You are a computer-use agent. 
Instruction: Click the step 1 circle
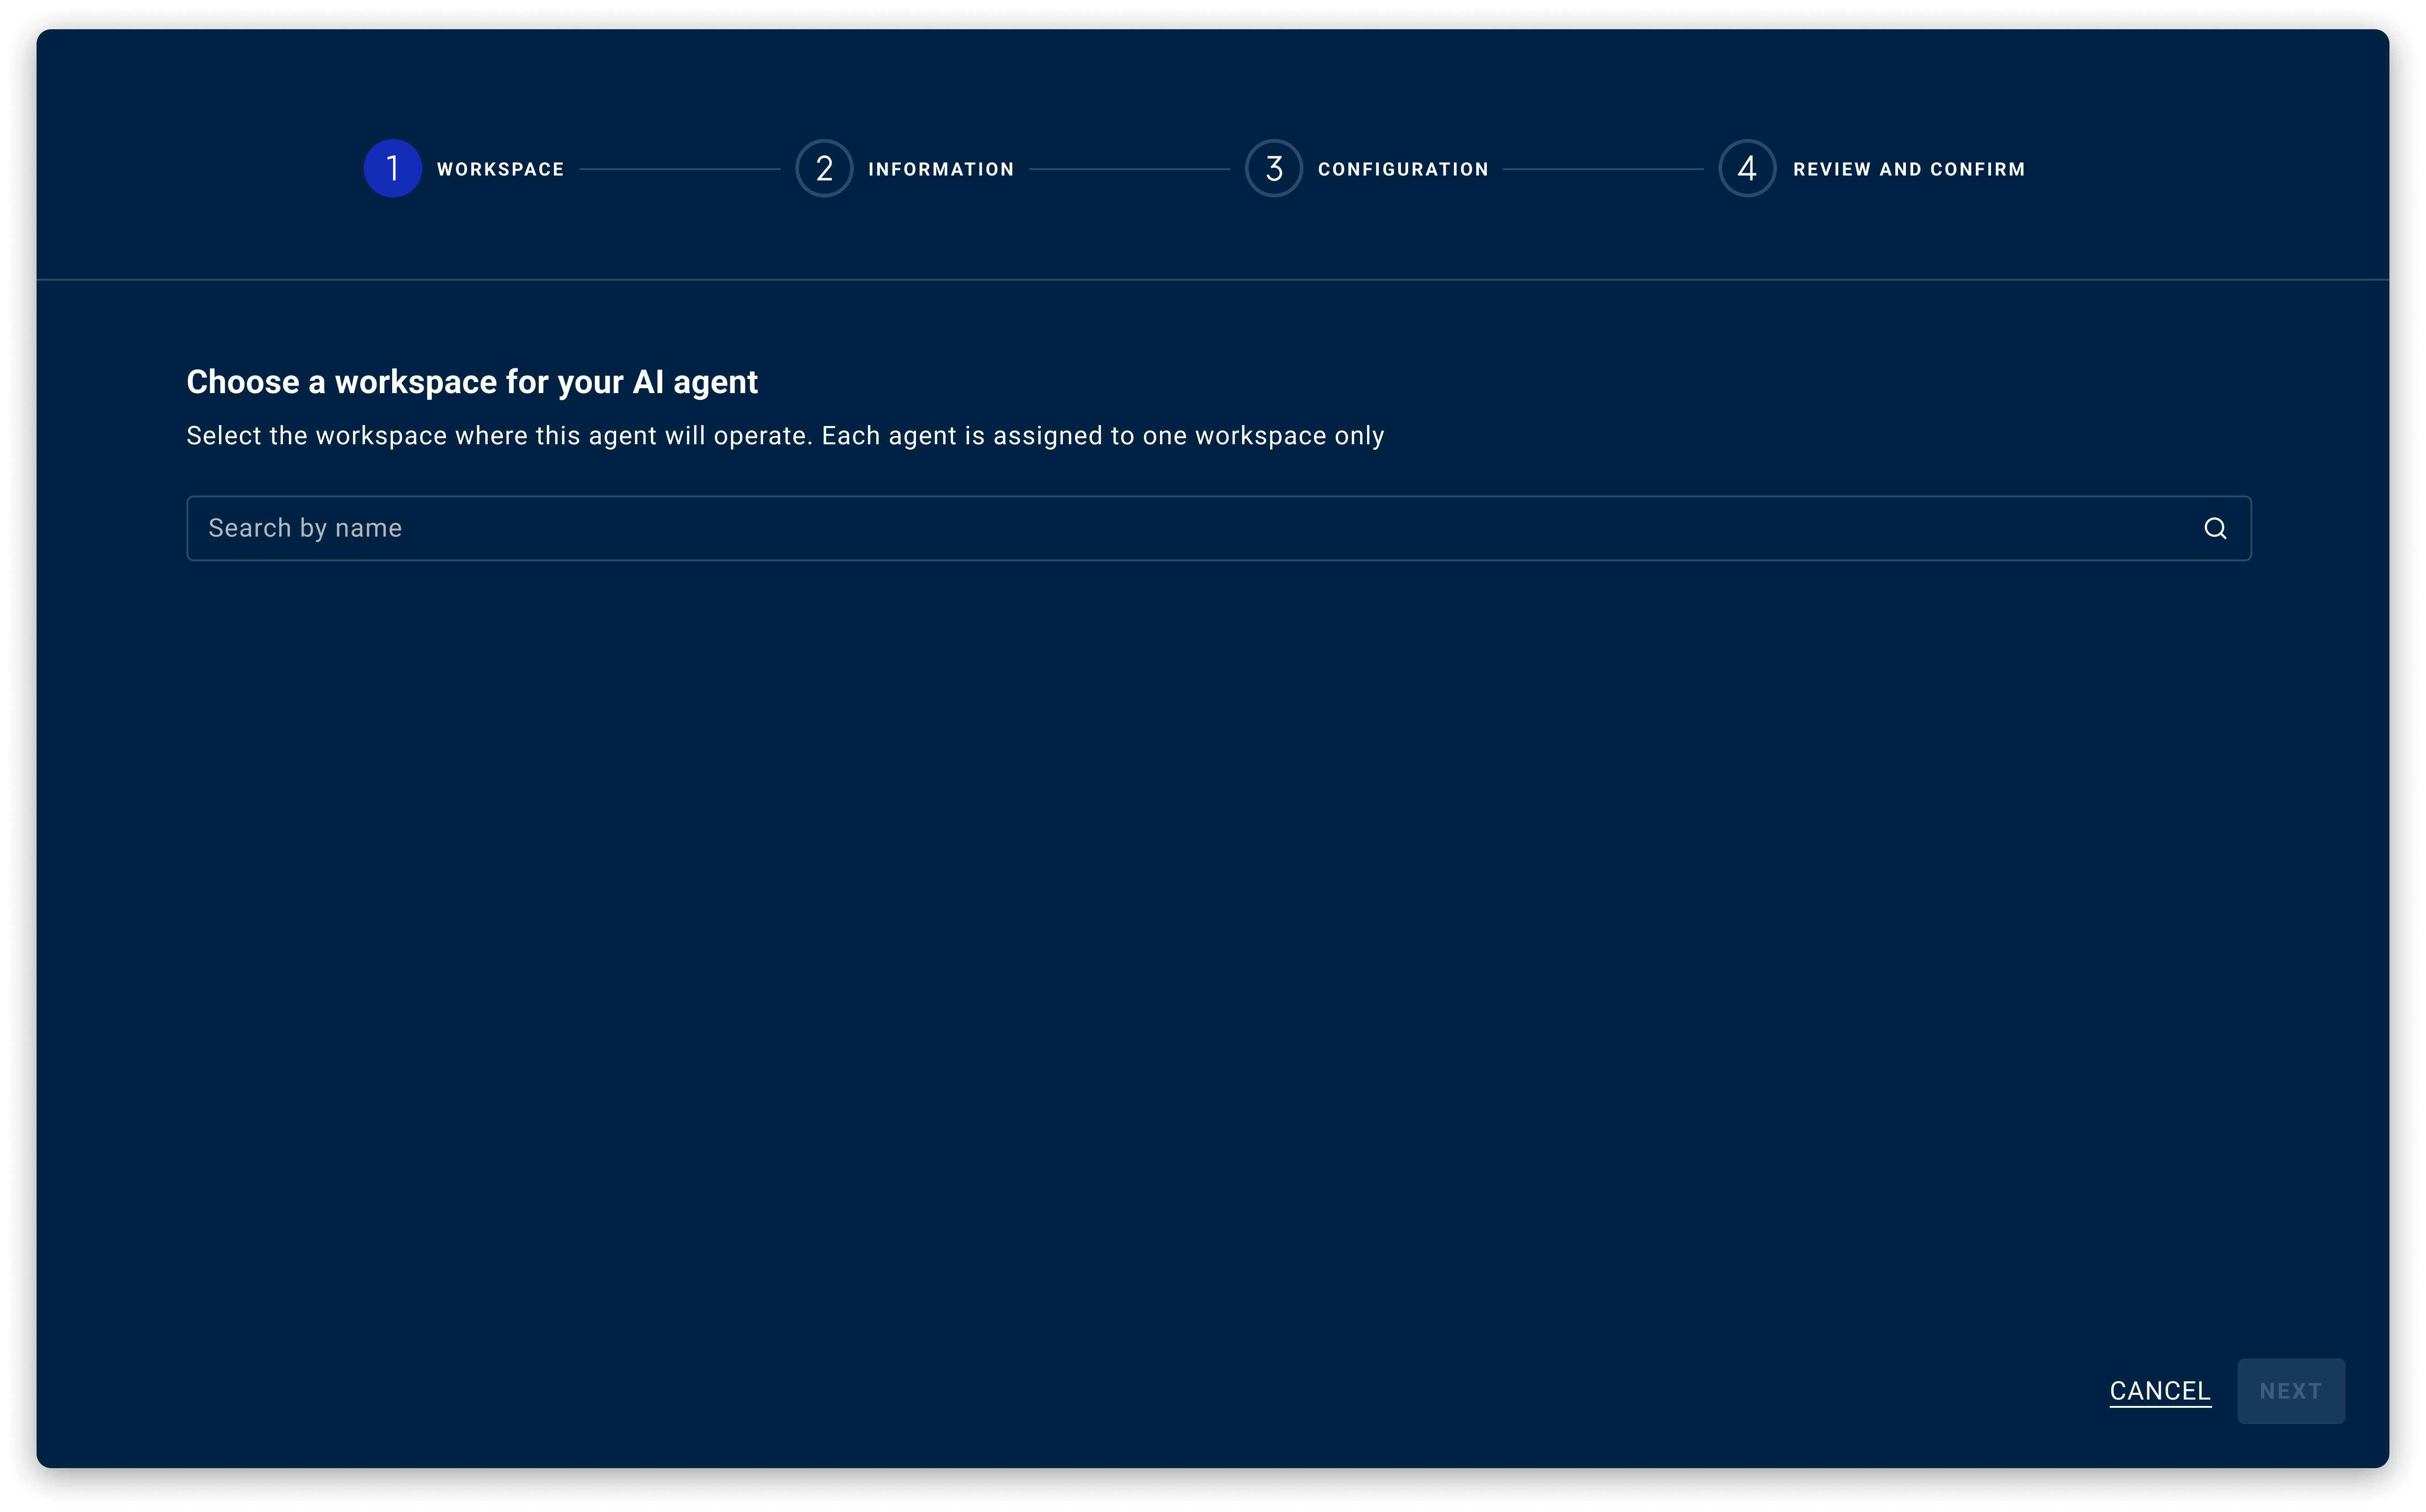392,169
